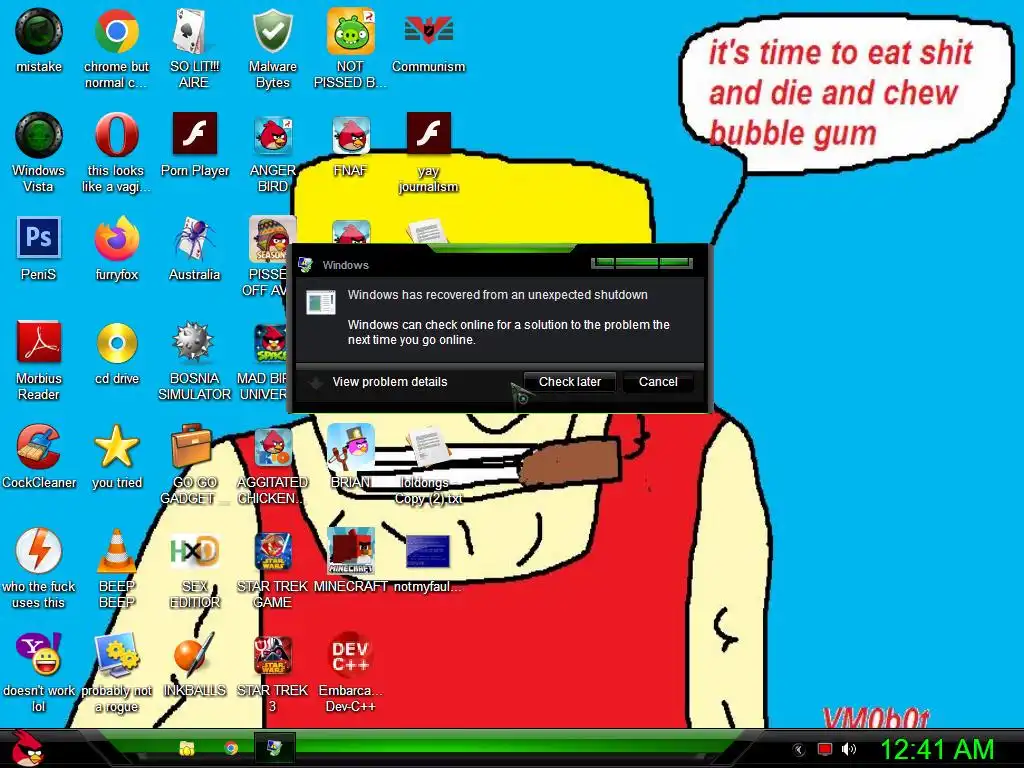Viewport: 1024px width, 768px height.
Task: Open the INKBALLS icon
Action: pos(194,664)
